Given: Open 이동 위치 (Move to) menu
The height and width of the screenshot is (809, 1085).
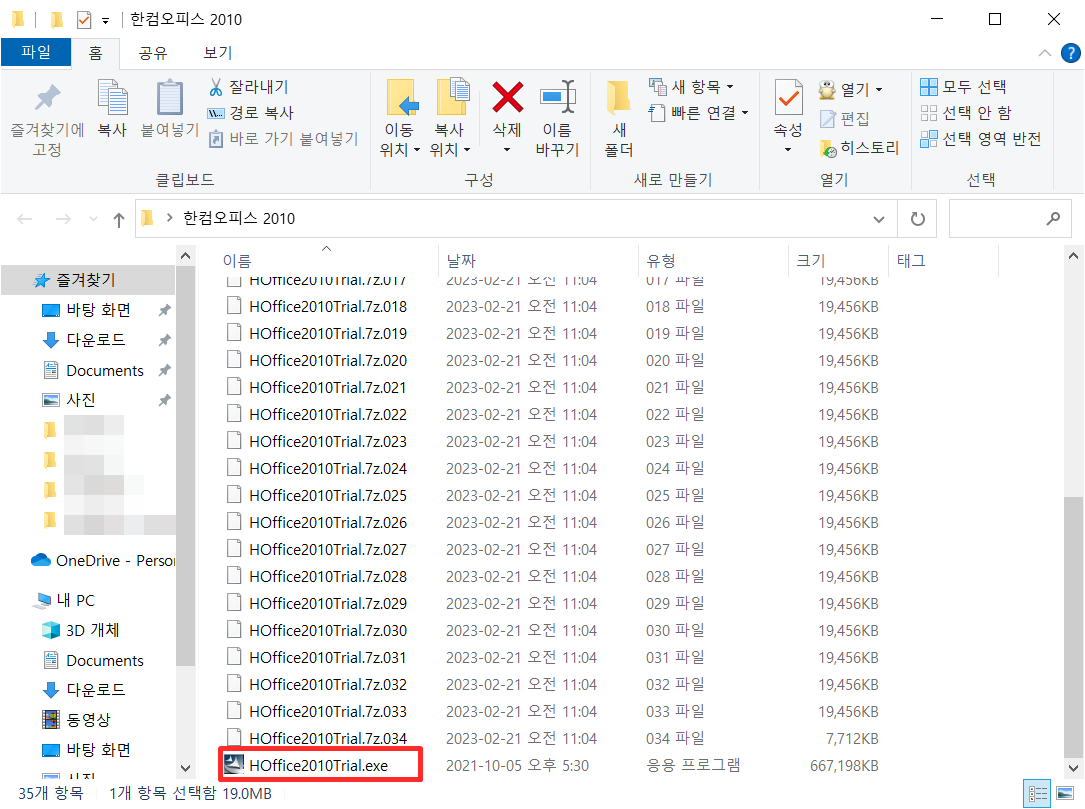Looking at the screenshot, I should point(400,119).
